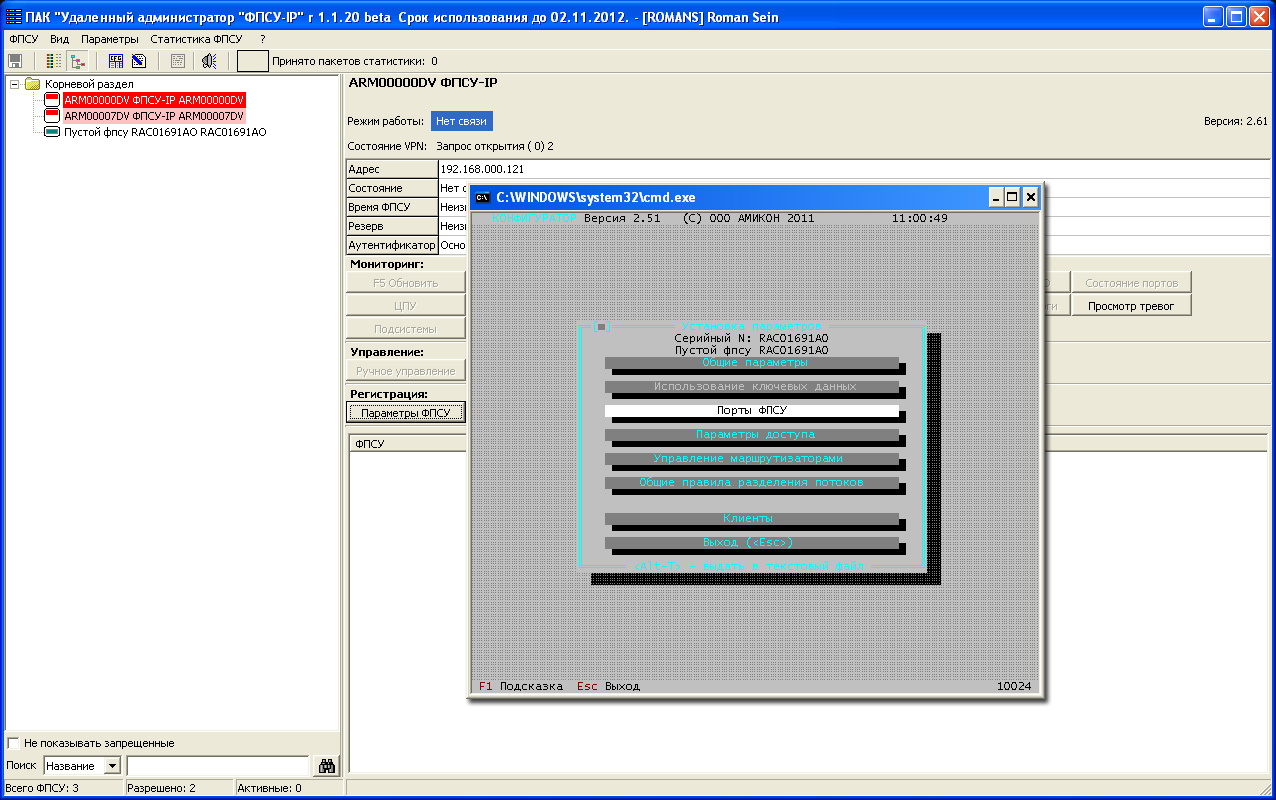Viewport: 1276px width, 800px height.
Task: Click 'Esc Выход' in console bottom bar
Action: pyautogui.click(x=608, y=686)
